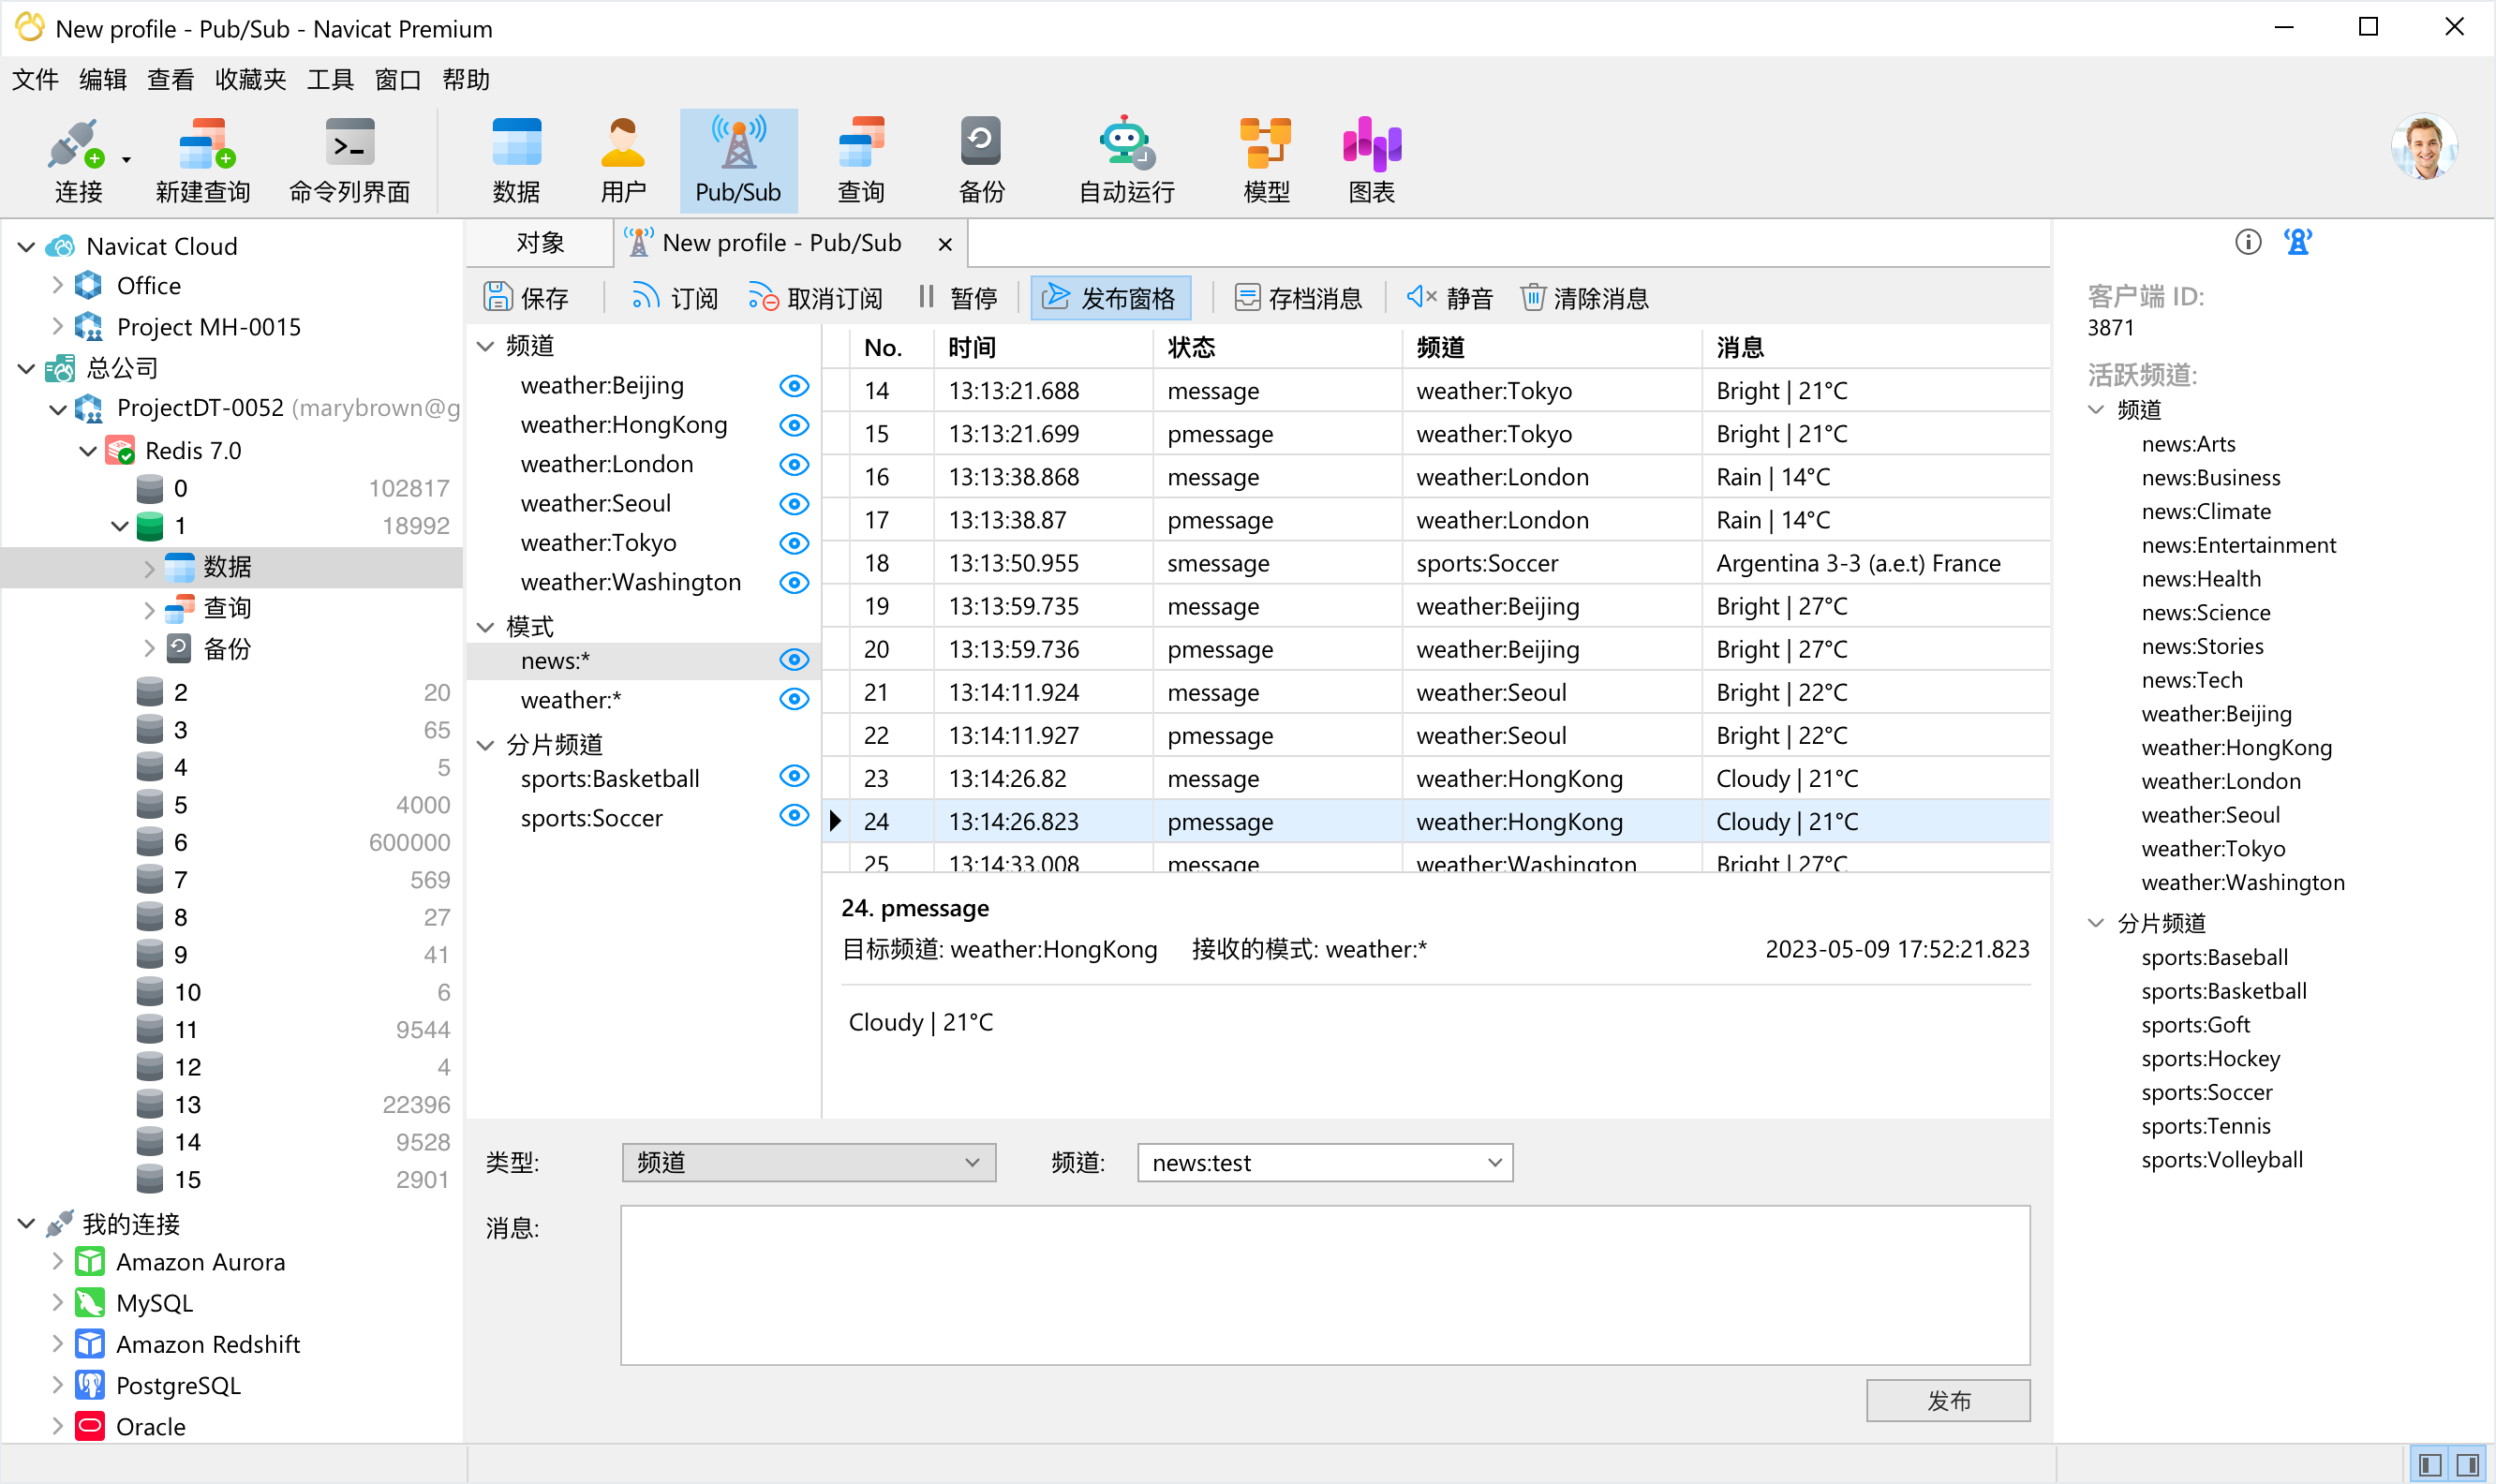Select the MySQL connection
The height and width of the screenshot is (1484, 2496).
coord(155,1303)
